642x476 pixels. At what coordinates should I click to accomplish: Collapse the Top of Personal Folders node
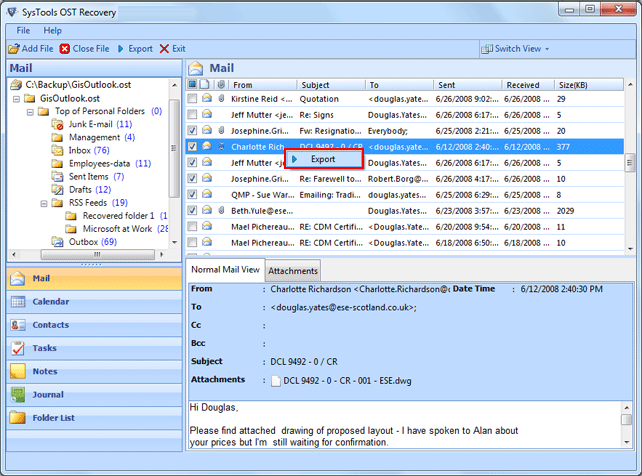tap(31, 111)
